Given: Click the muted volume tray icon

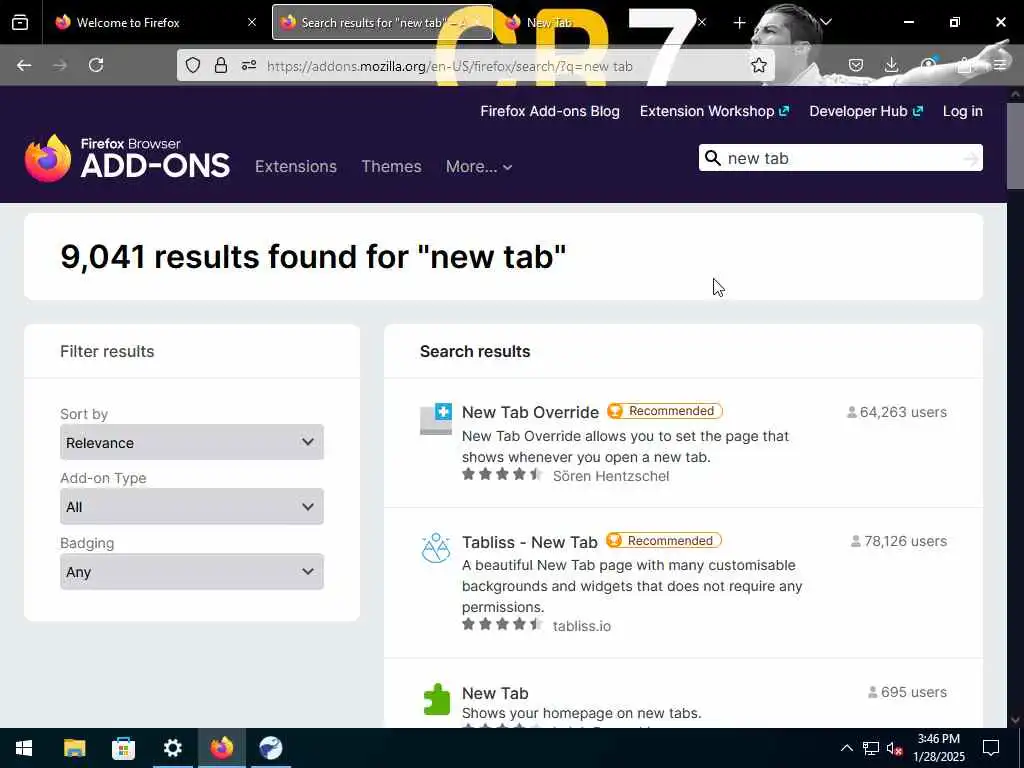Looking at the screenshot, I should (894, 748).
